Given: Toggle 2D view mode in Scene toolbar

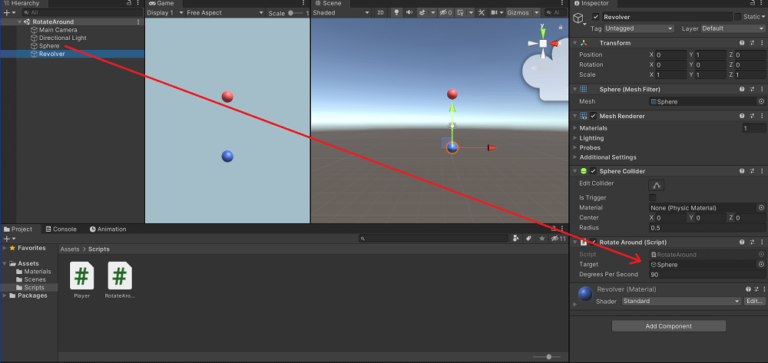Looking at the screenshot, I should pos(381,13).
